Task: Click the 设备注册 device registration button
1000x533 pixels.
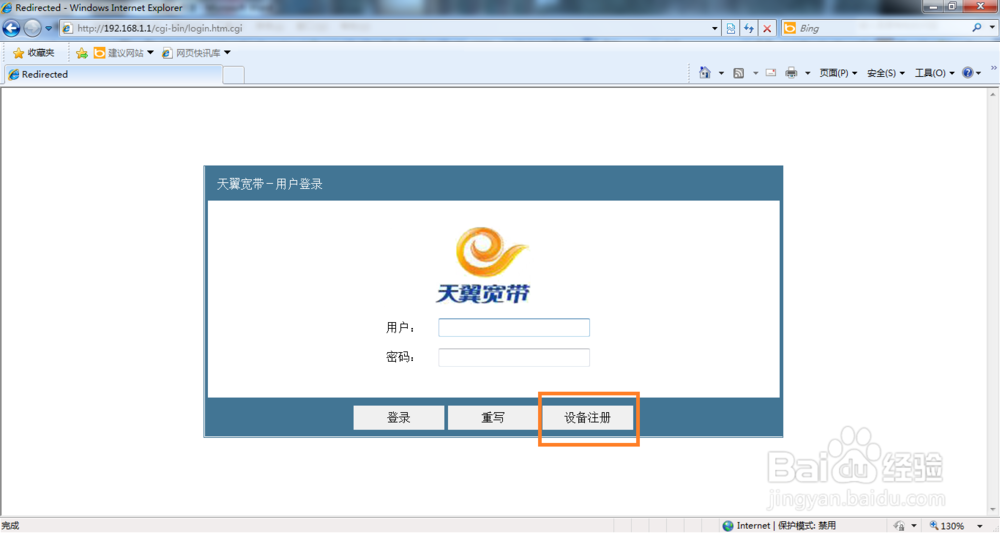Action: pos(587,418)
